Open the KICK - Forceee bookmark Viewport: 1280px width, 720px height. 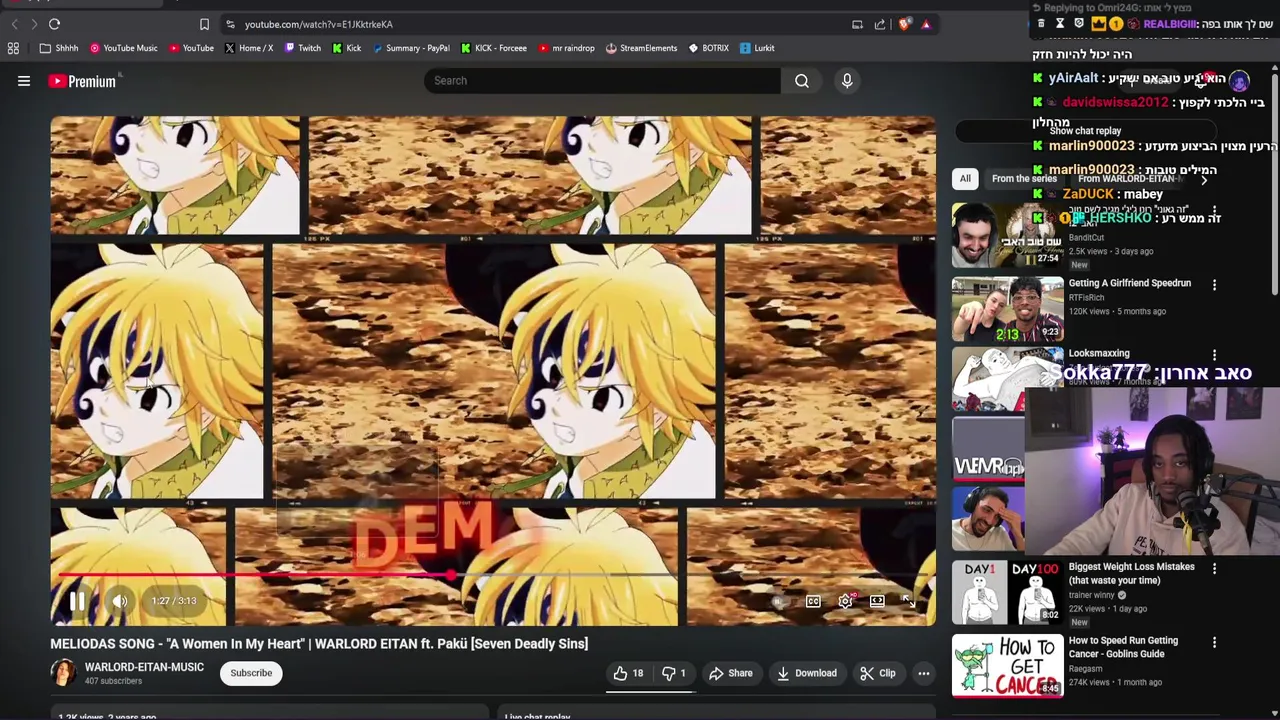coord(494,48)
